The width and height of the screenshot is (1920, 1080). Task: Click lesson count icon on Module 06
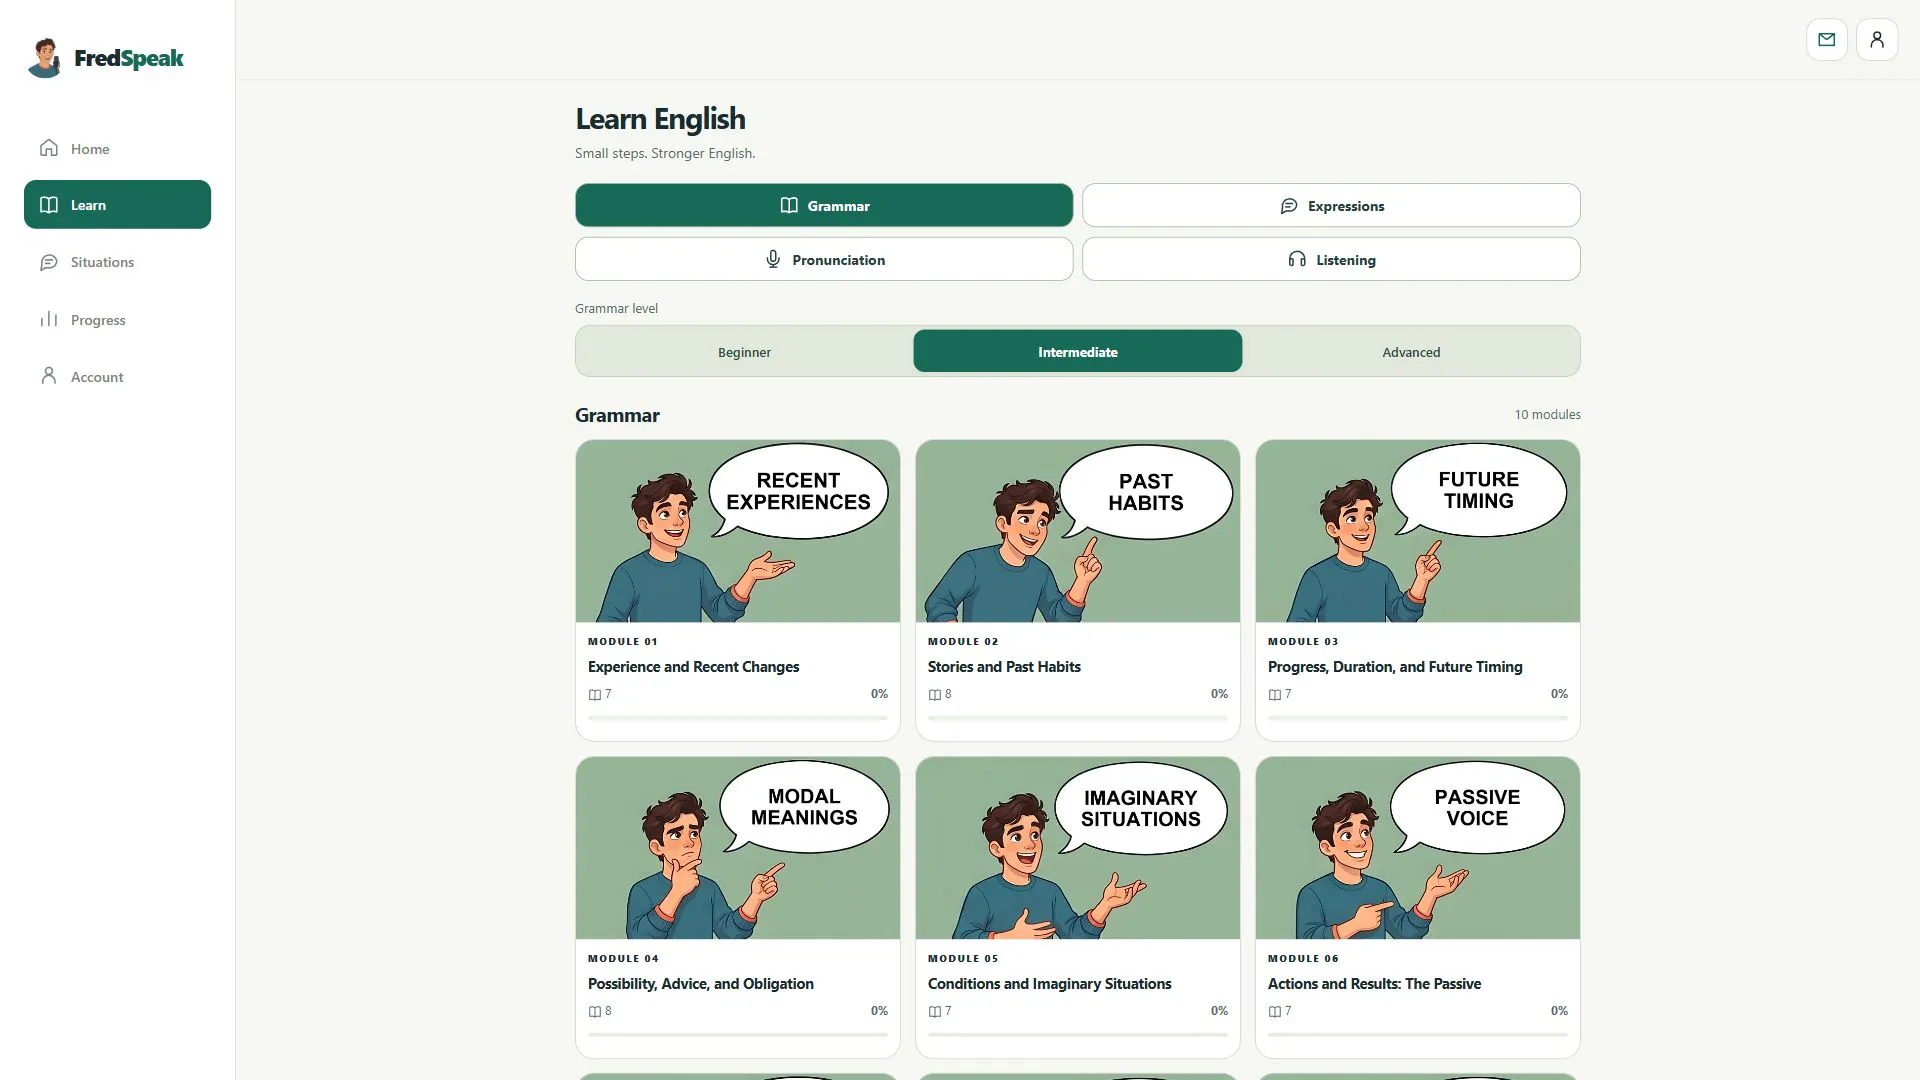point(1275,1012)
